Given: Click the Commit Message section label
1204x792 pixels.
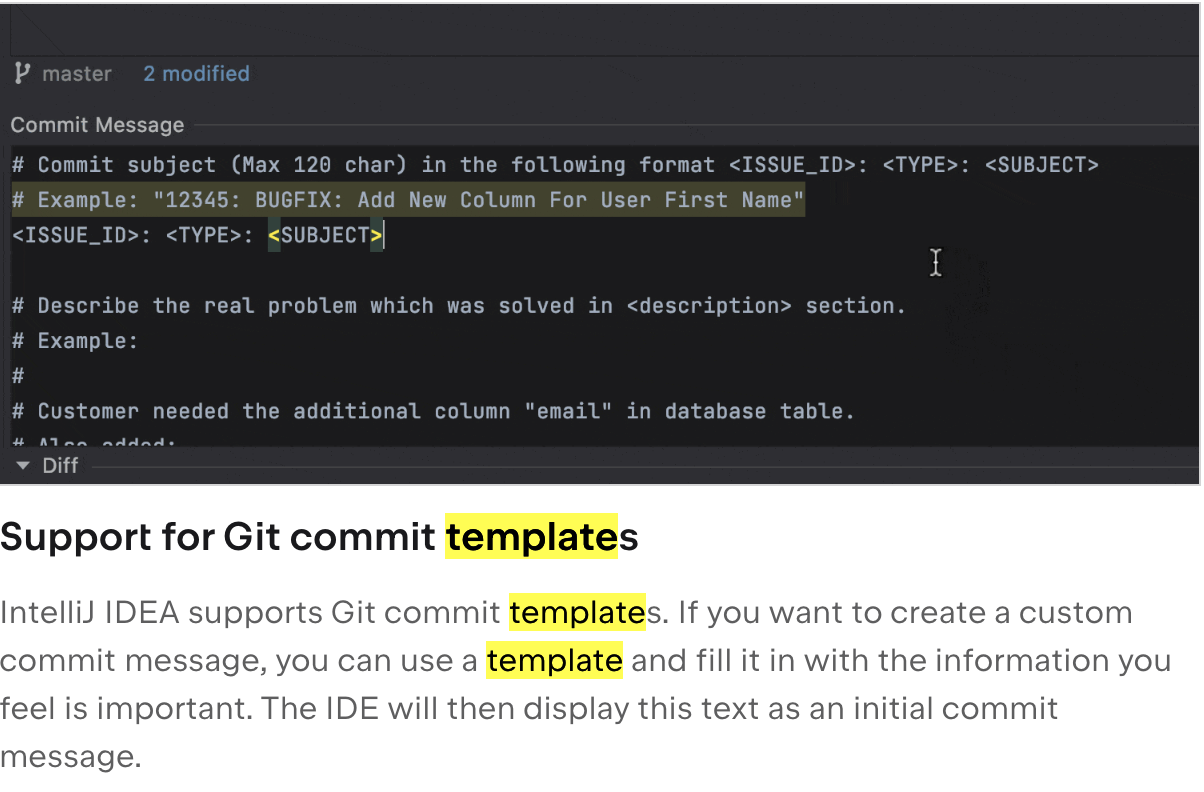Looking at the screenshot, I should [x=97, y=125].
